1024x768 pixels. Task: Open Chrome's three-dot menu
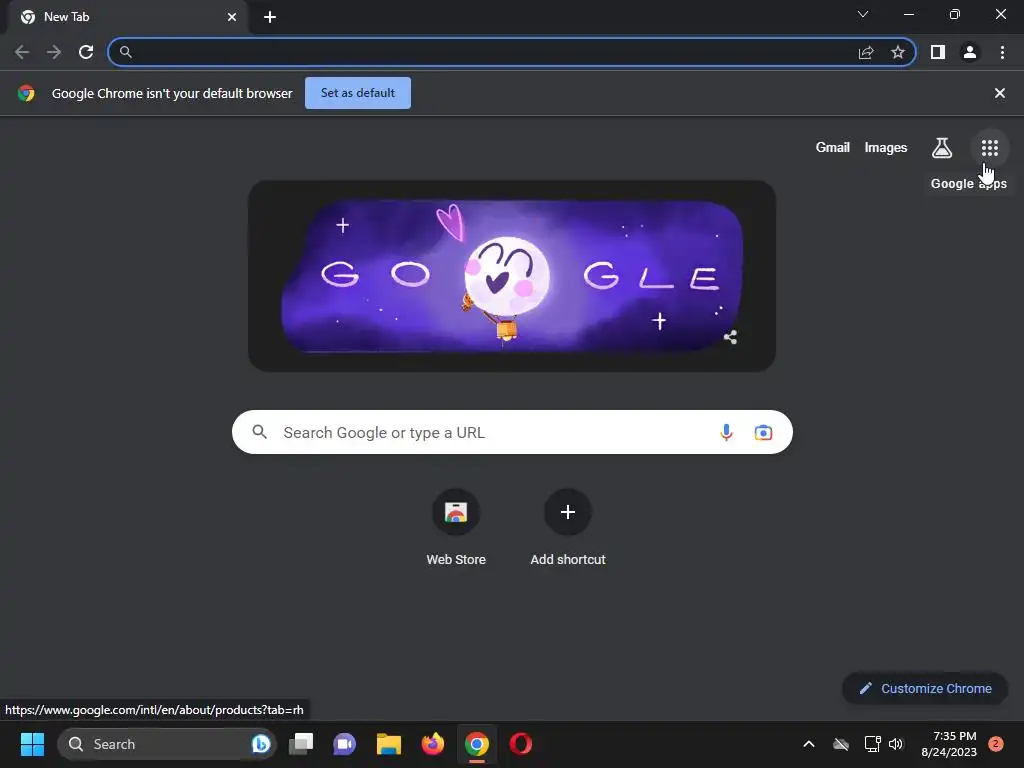pyautogui.click(x=1002, y=52)
